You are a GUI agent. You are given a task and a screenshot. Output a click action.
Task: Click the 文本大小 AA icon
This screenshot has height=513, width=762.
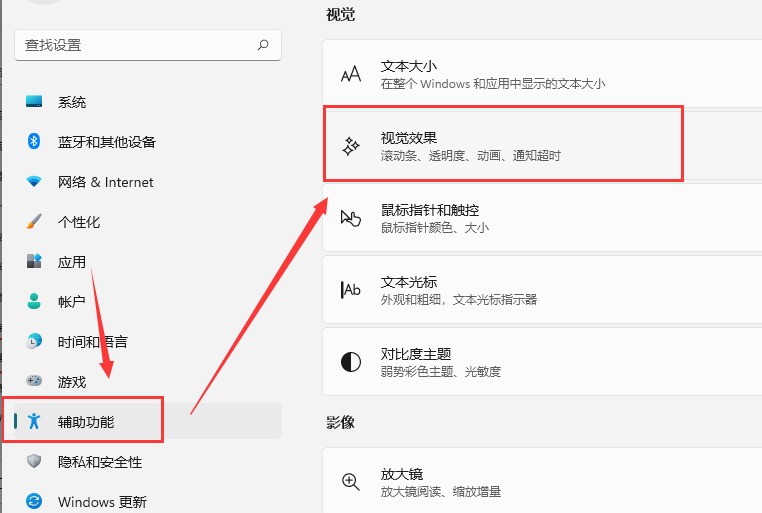[351, 74]
